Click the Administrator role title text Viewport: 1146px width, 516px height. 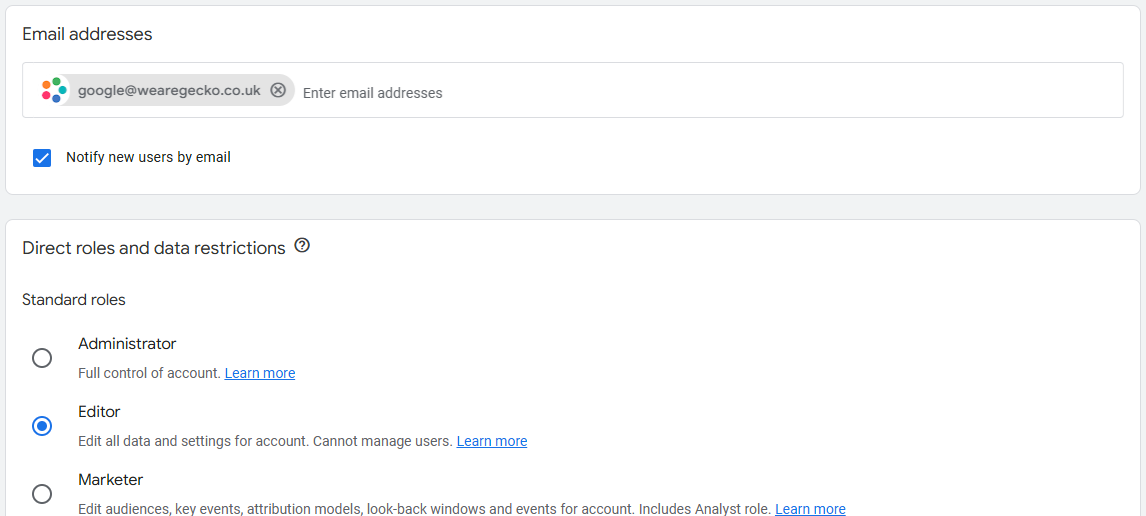(x=127, y=344)
